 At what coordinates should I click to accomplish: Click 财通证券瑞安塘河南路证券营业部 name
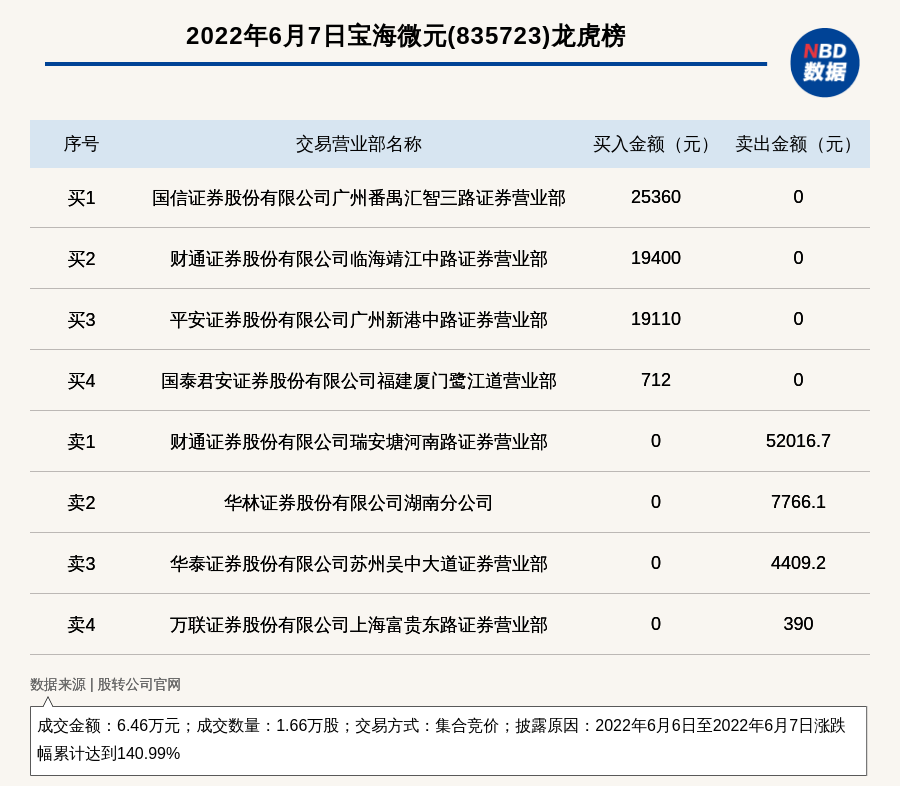point(359,442)
